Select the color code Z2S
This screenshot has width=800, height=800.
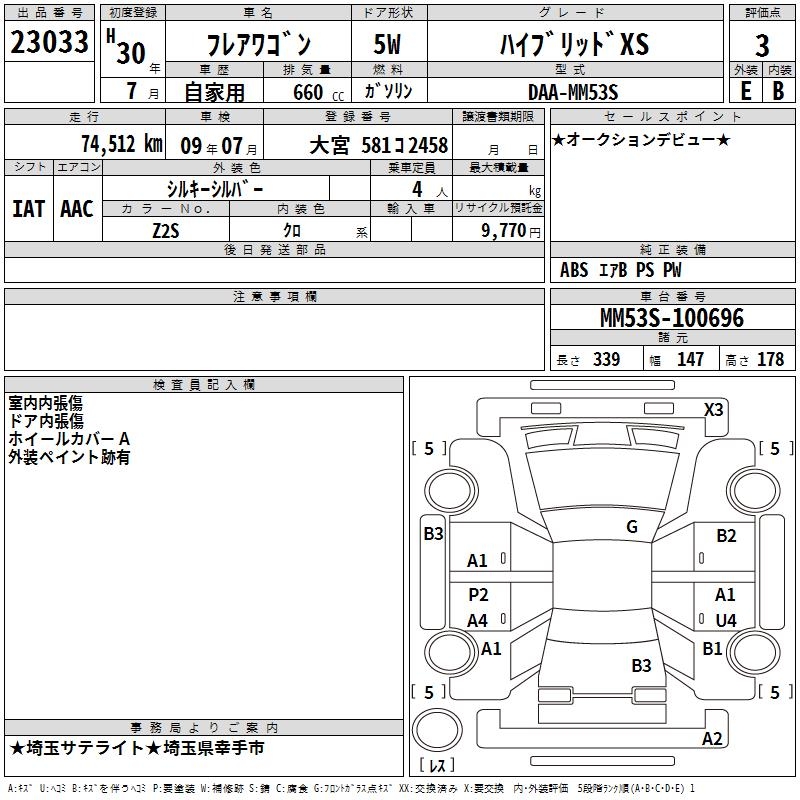[167, 231]
